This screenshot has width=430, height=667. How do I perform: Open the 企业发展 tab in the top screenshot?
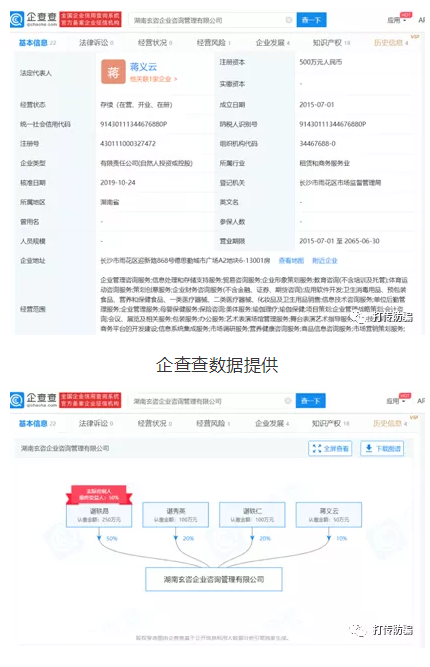272,43
